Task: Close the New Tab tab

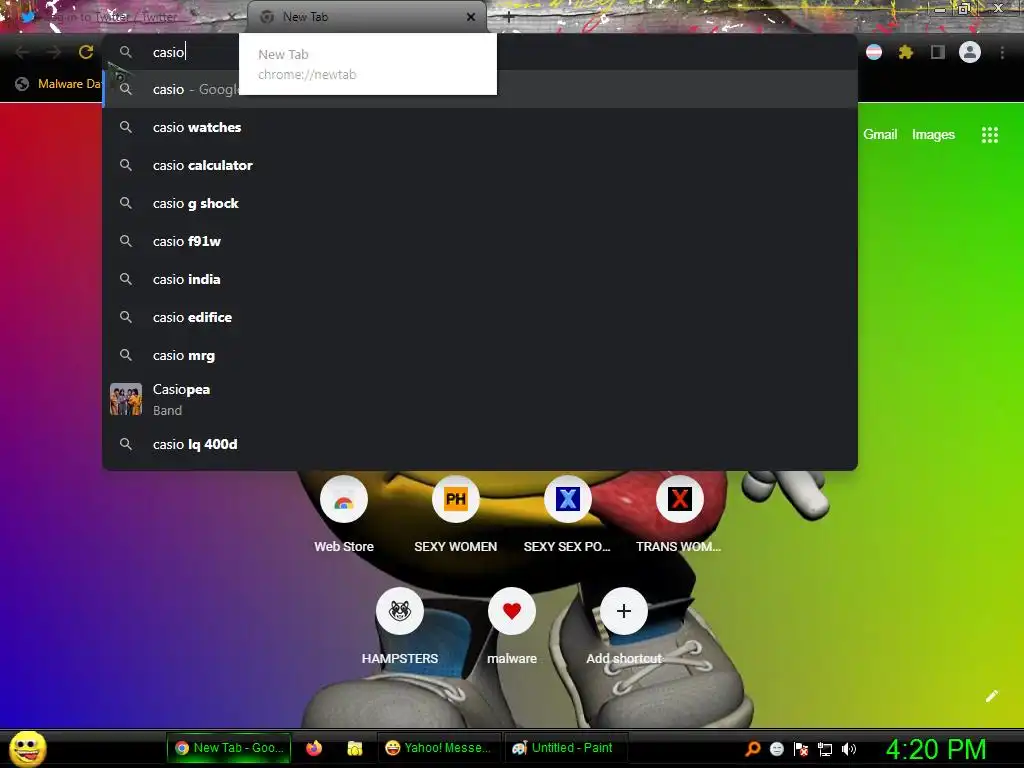Action: click(x=471, y=17)
